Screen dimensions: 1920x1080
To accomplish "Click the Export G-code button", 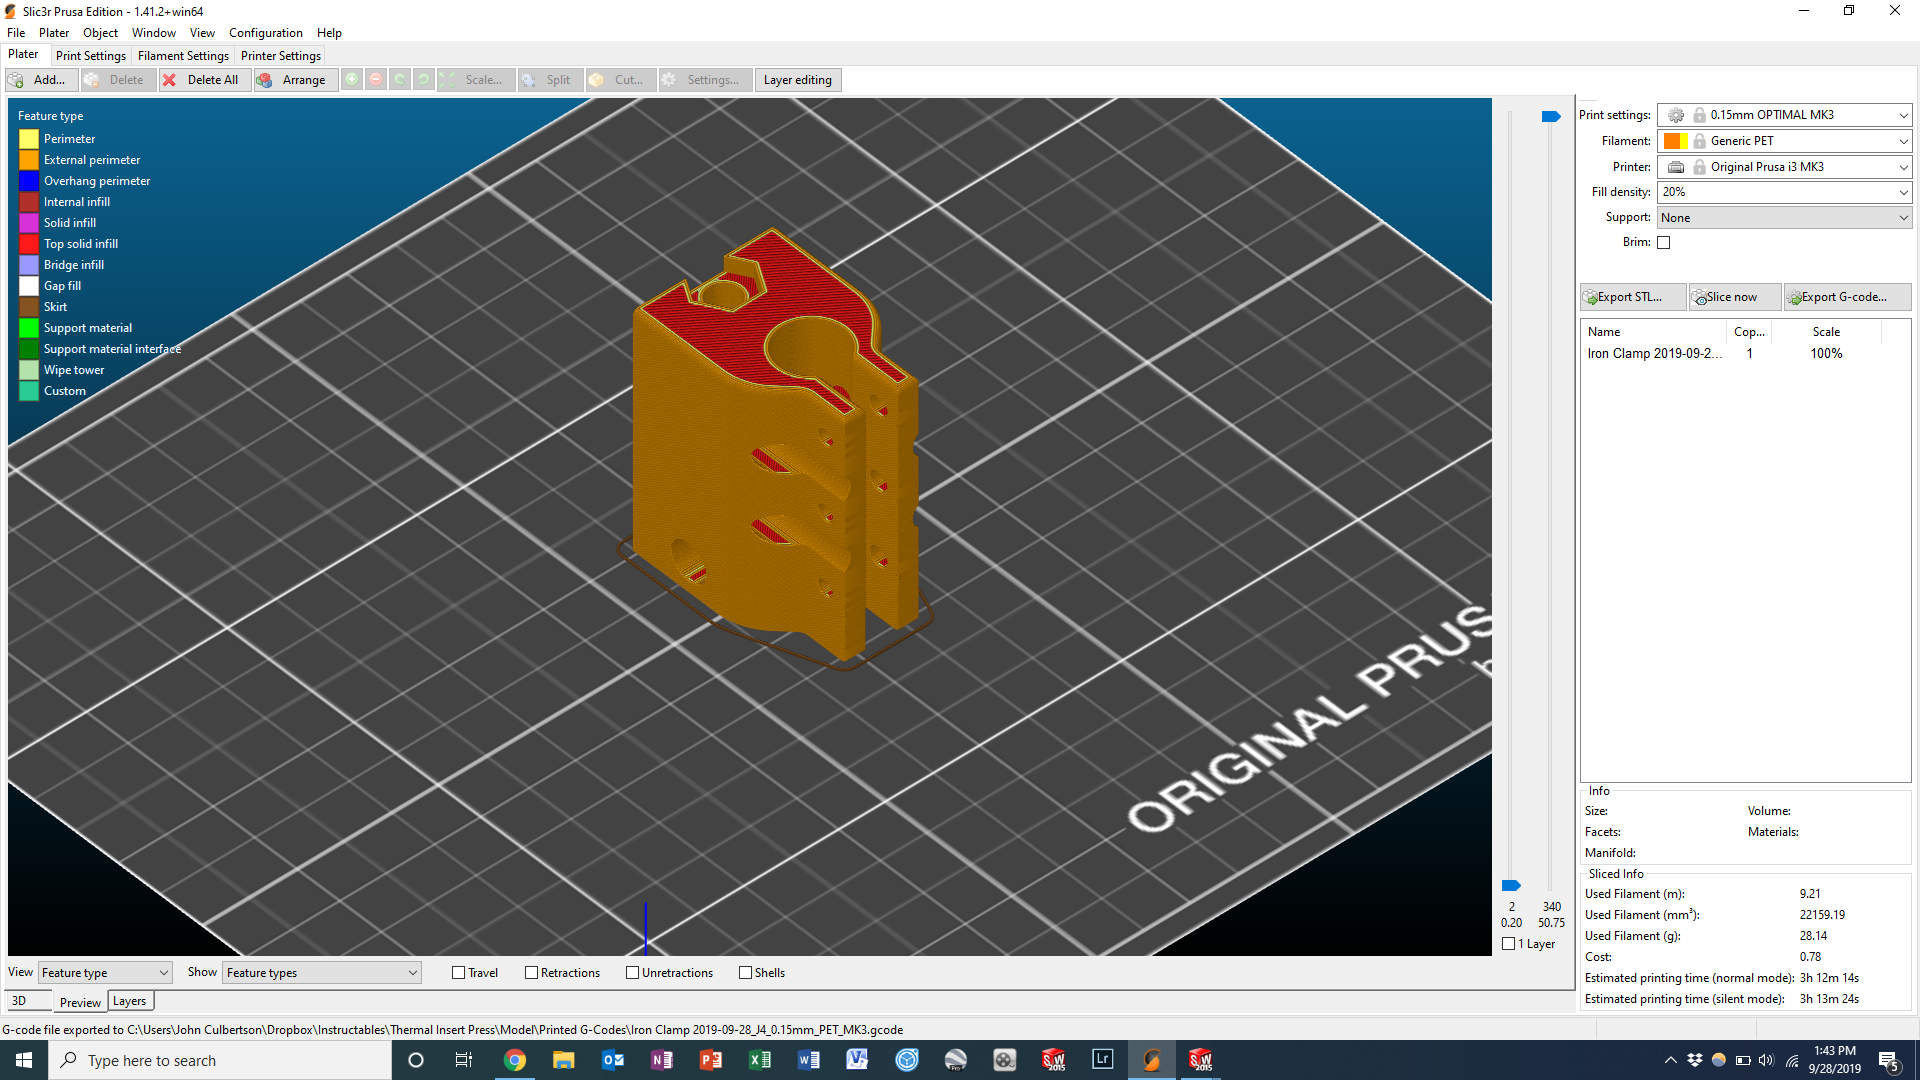I will (1845, 296).
